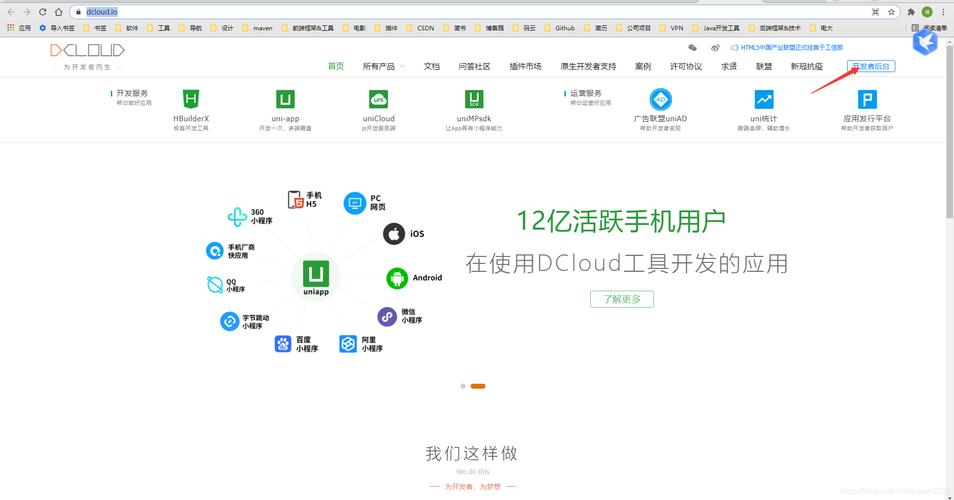Open the VPN bookmark folder
The width and height of the screenshot is (954, 500).
pyautogui.click(x=672, y=28)
